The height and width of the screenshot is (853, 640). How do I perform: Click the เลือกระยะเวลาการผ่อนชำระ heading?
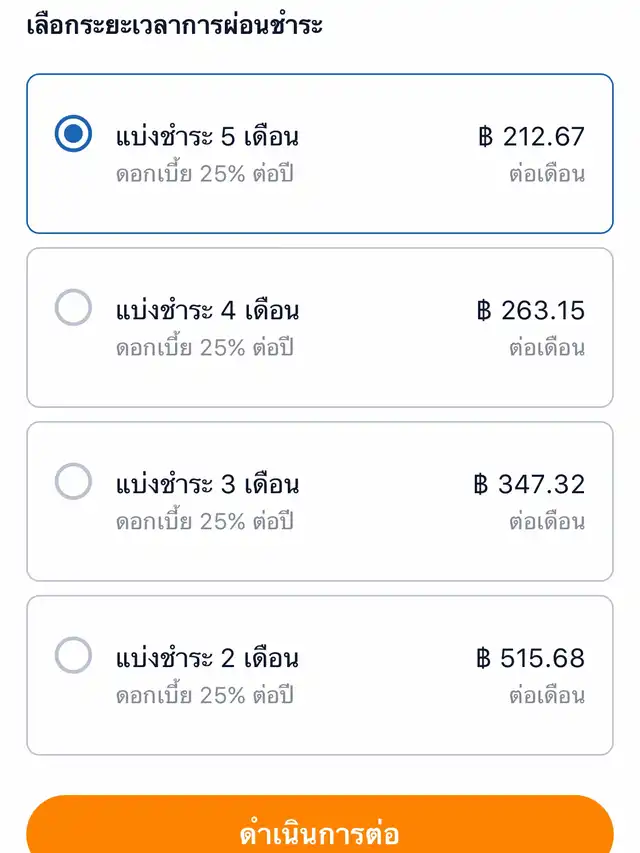tap(175, 24)
